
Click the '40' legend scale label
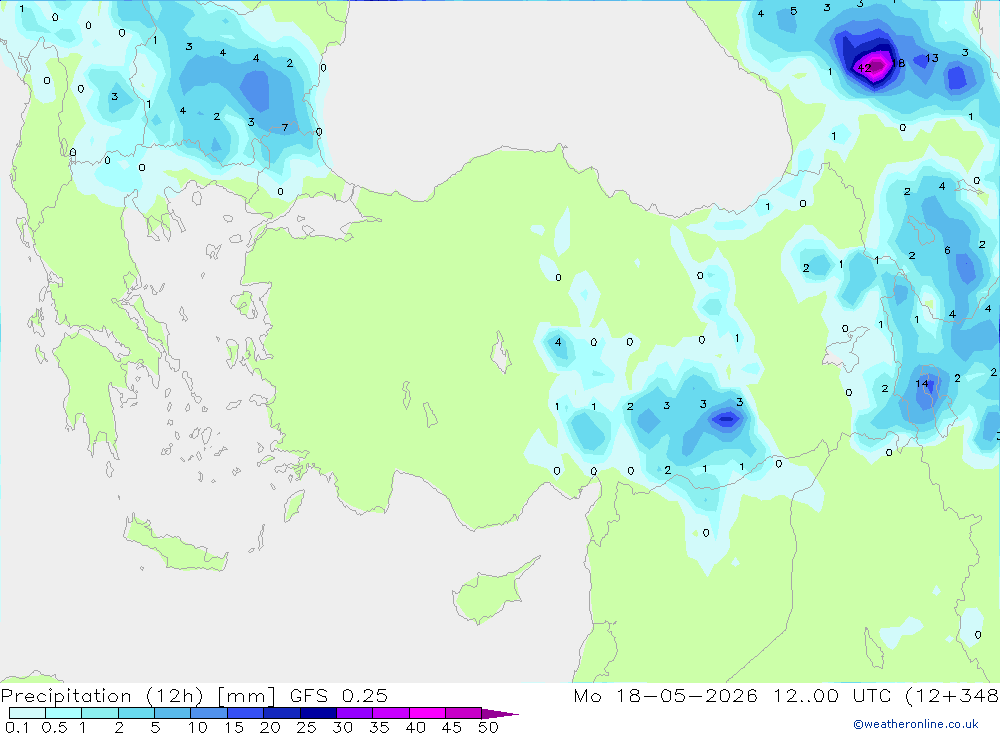tap(416, 727)
